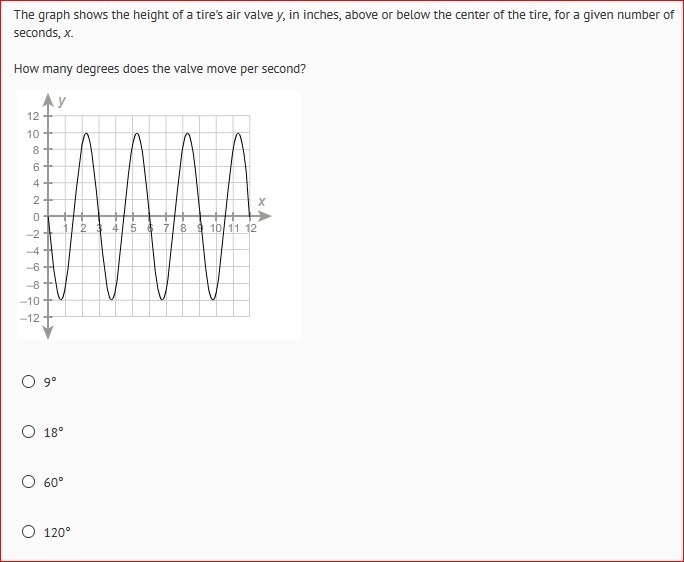Click the "120°" answer label text
The height and width of the screenshot is (562, 684).
click(57, 532)
